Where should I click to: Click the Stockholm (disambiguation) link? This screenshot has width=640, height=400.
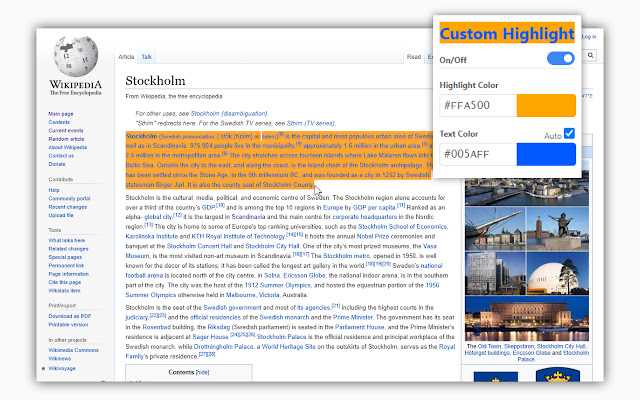(x=229, y=113)
